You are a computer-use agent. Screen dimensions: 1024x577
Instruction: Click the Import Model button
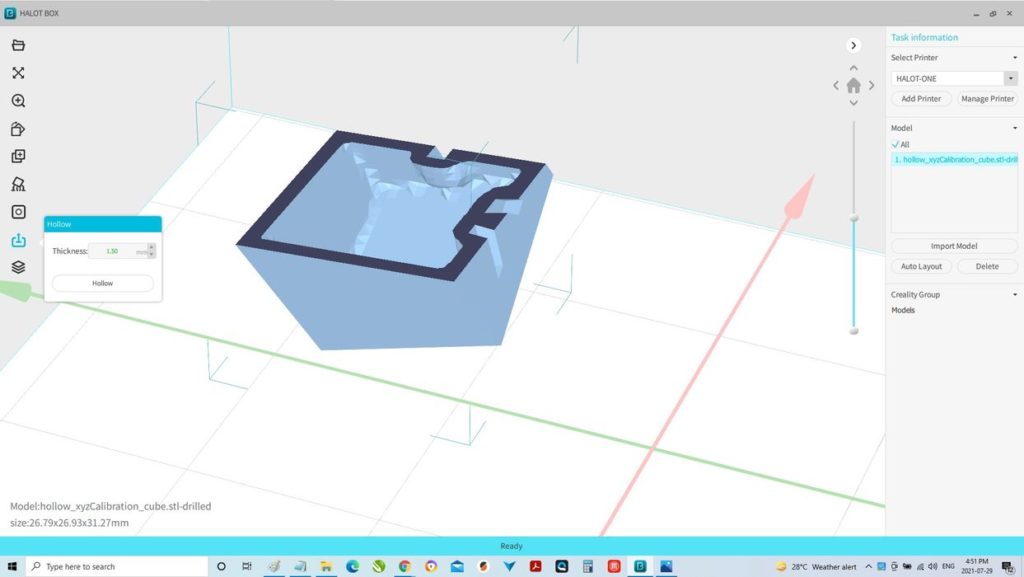953,246
